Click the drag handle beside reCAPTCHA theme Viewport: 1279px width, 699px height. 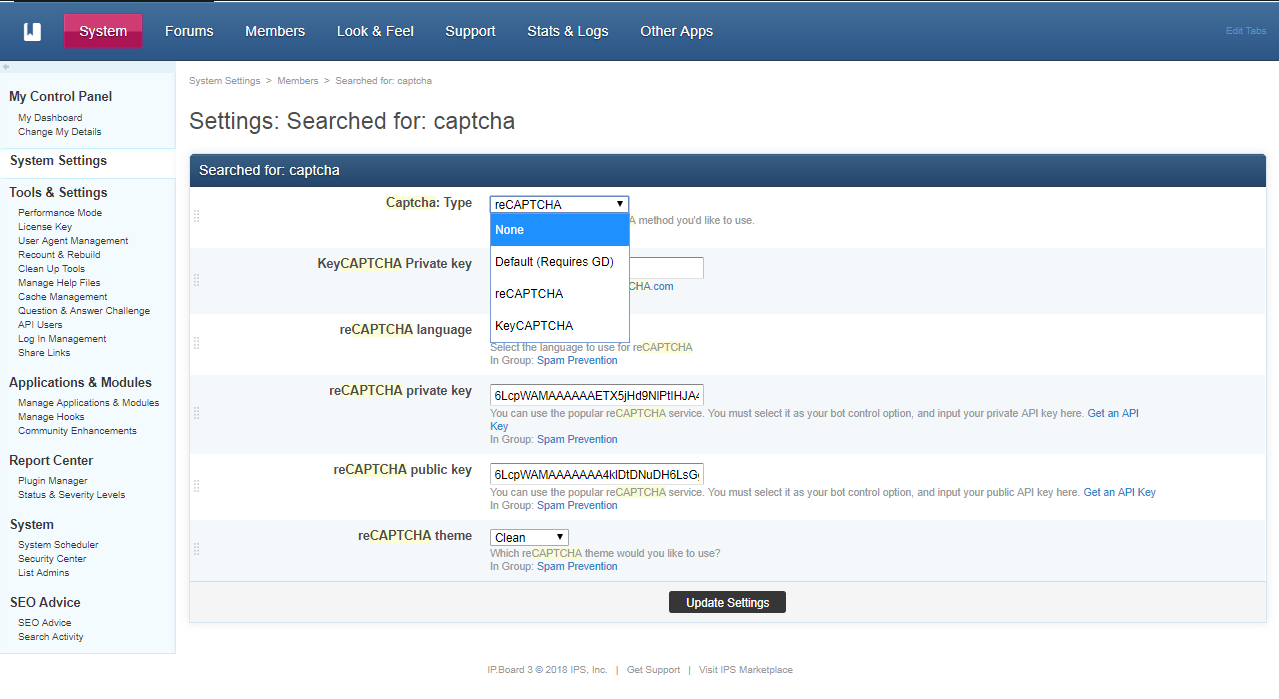pos(196,549)
